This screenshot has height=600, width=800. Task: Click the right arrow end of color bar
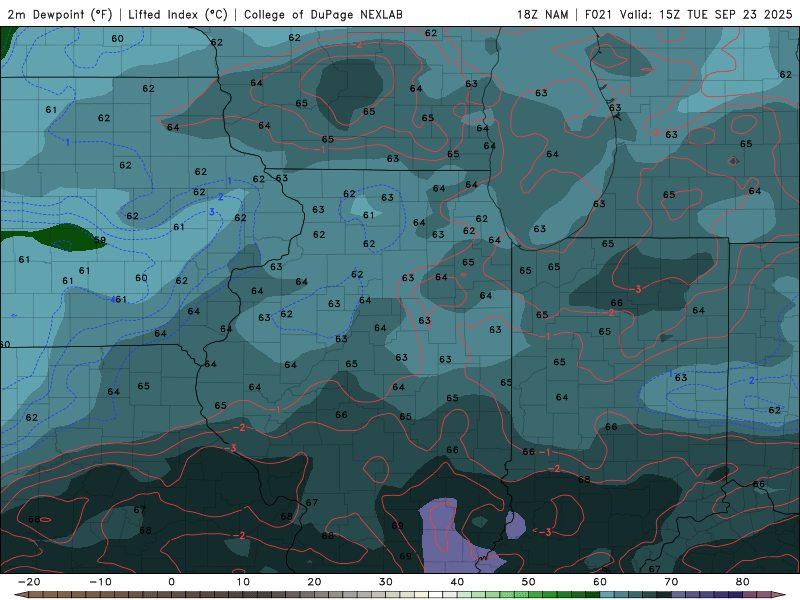coord(779,595)
